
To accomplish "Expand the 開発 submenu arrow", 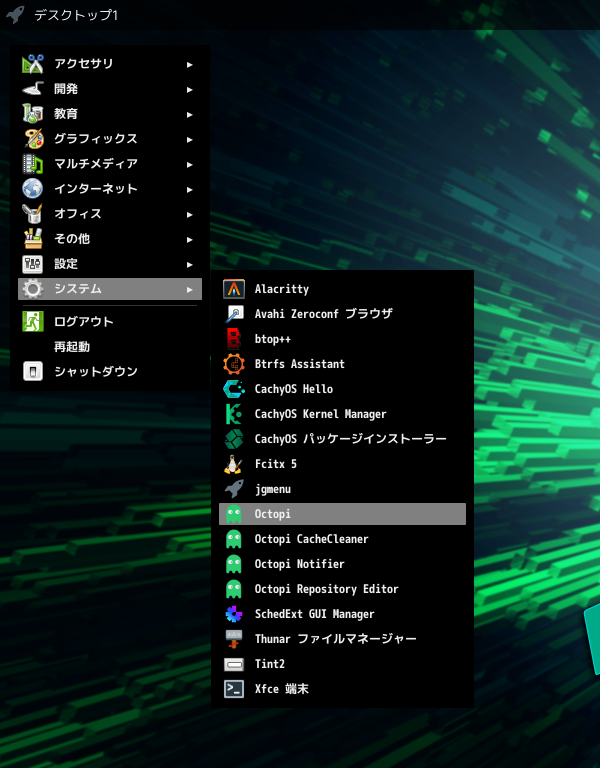I will coord(190,89).
